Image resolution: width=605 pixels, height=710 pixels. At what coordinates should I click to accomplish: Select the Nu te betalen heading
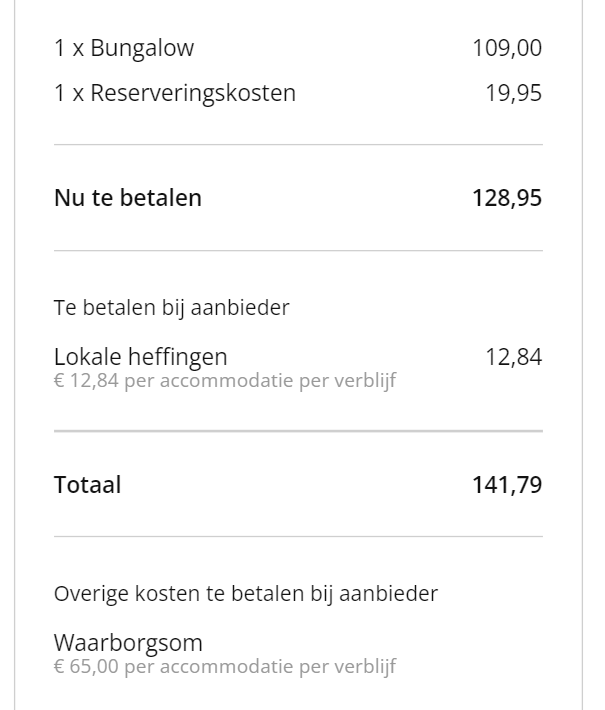pos(128,198)
